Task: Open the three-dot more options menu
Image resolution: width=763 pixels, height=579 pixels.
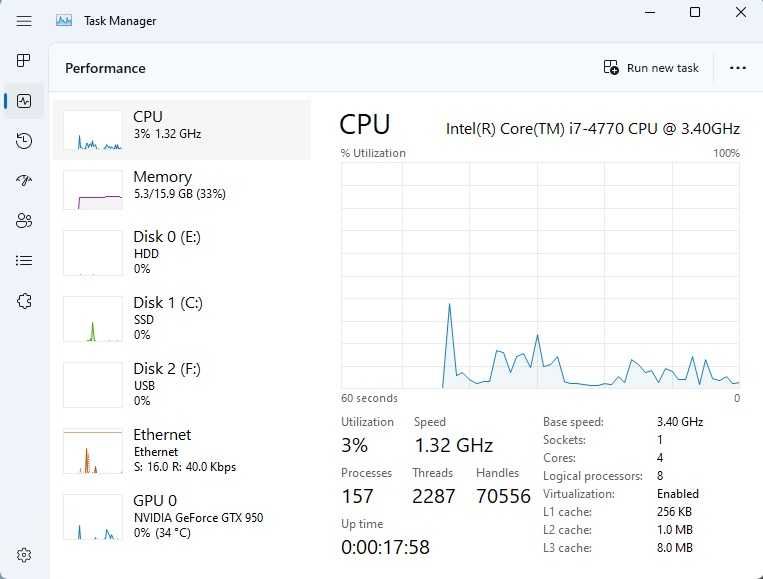Action: 738,68
